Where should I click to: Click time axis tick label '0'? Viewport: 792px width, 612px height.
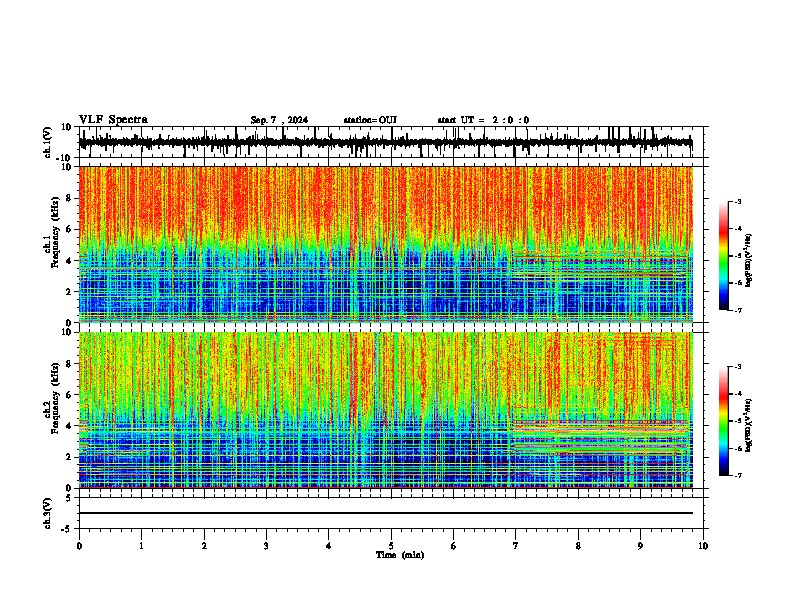pos(79,546)
